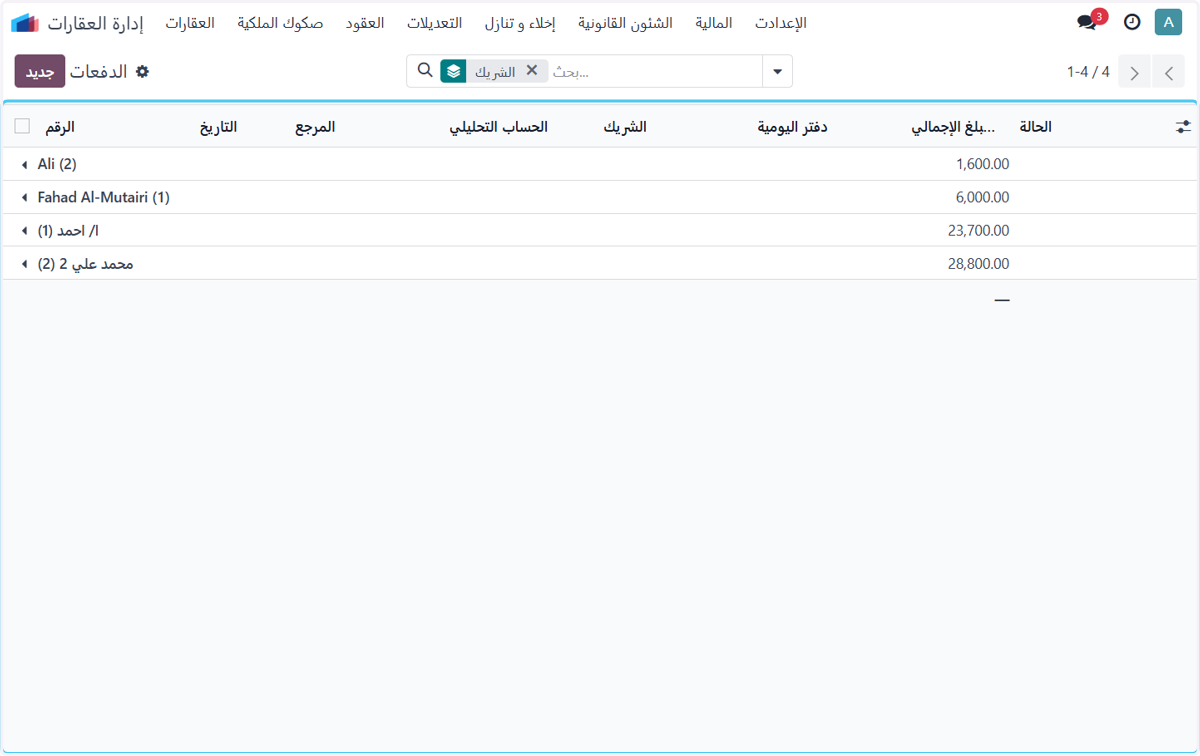Open the الشئون القانونية menu
The width and height of the screenshot is (1200, 756).
(x=625, y=23)
